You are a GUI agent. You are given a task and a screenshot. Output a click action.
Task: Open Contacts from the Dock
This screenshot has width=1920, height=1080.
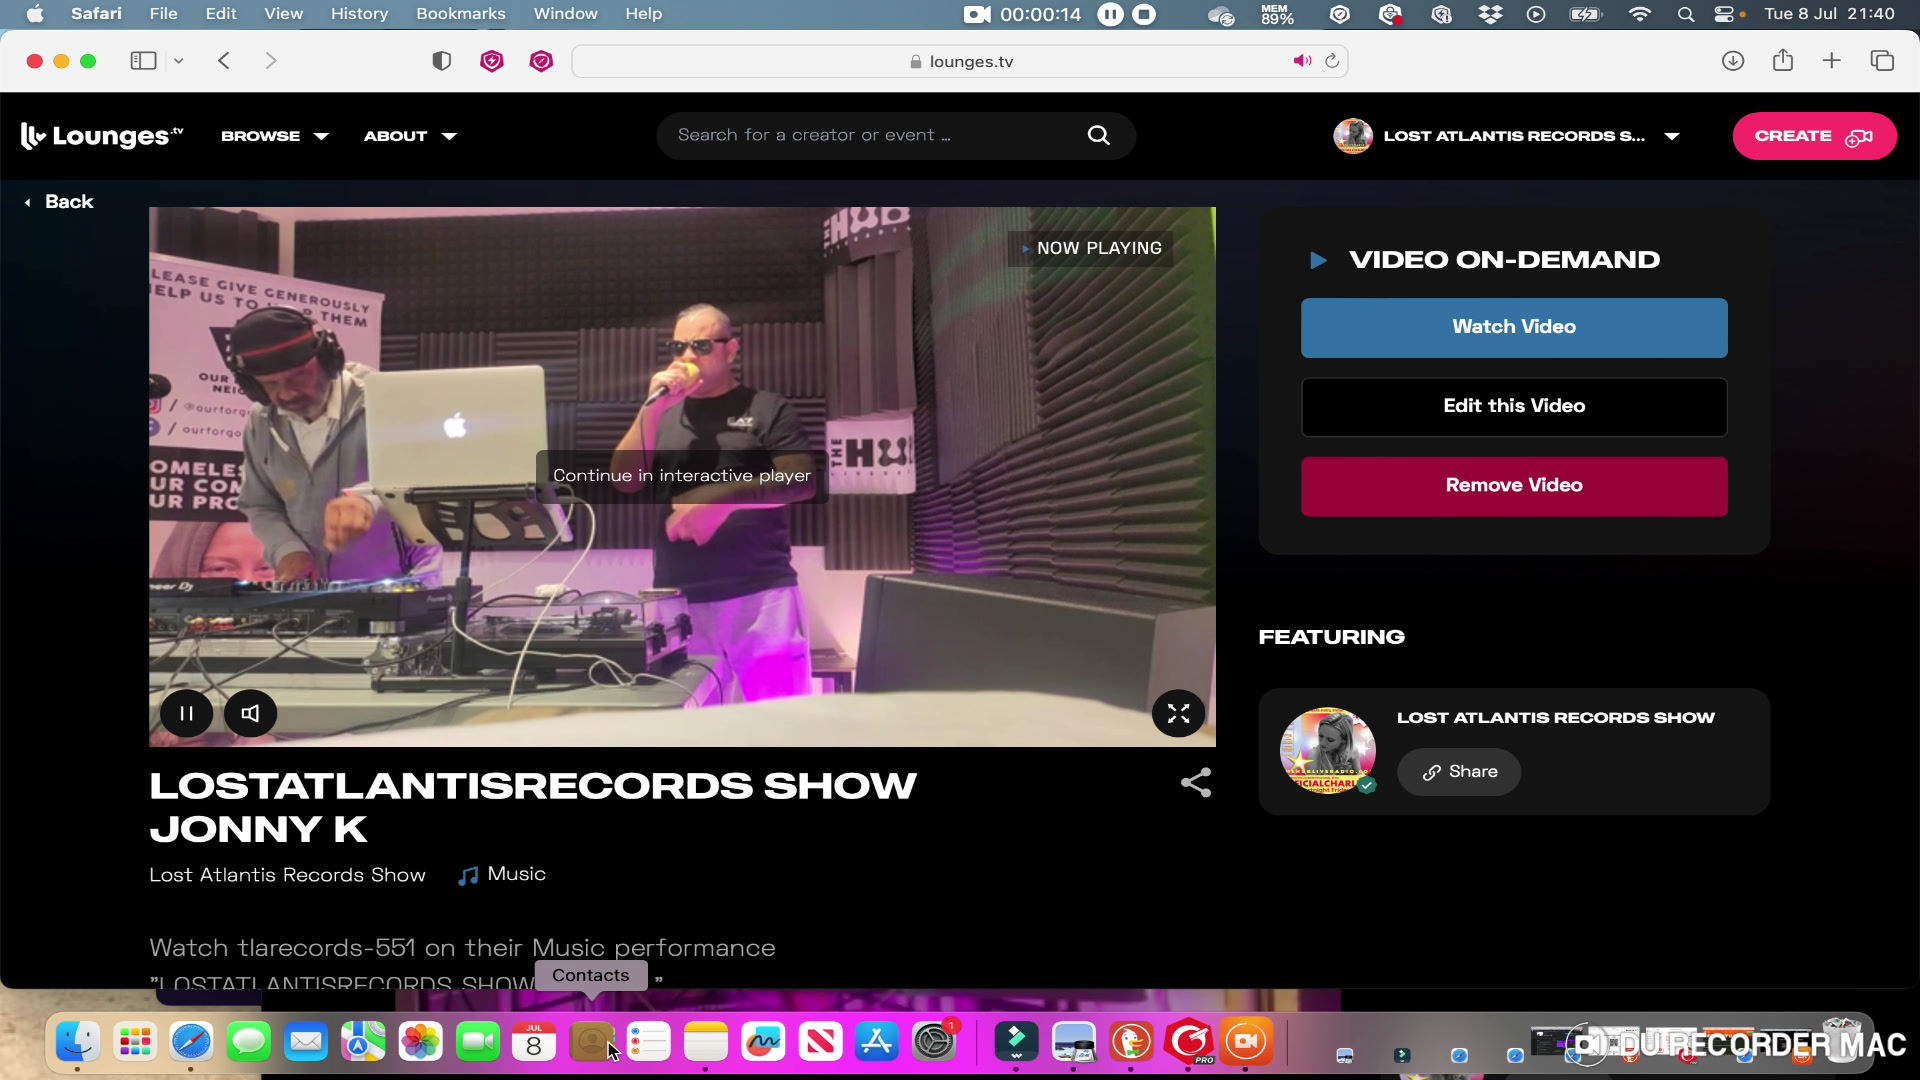(x=591, y=1043)
